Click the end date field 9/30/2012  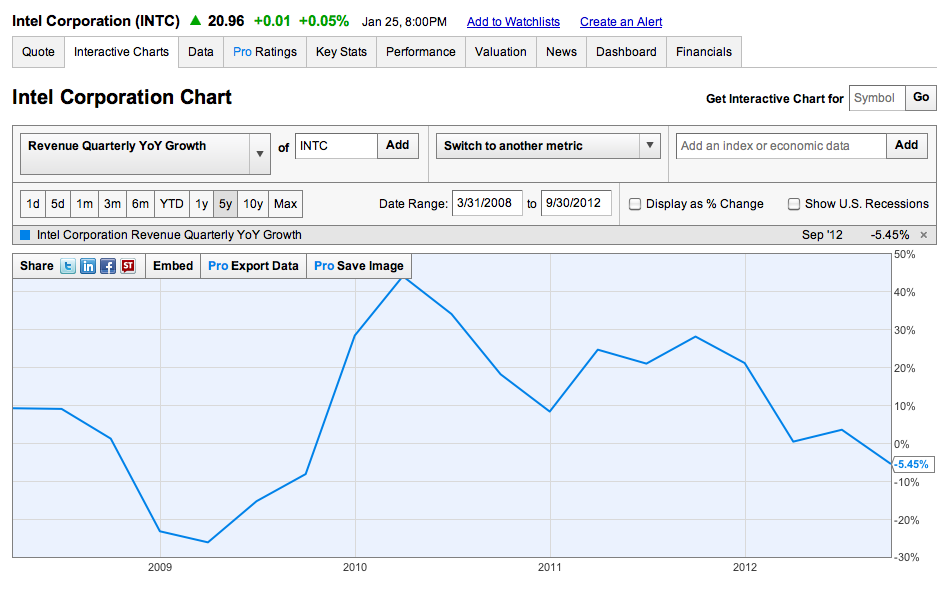tap(576, 203)
